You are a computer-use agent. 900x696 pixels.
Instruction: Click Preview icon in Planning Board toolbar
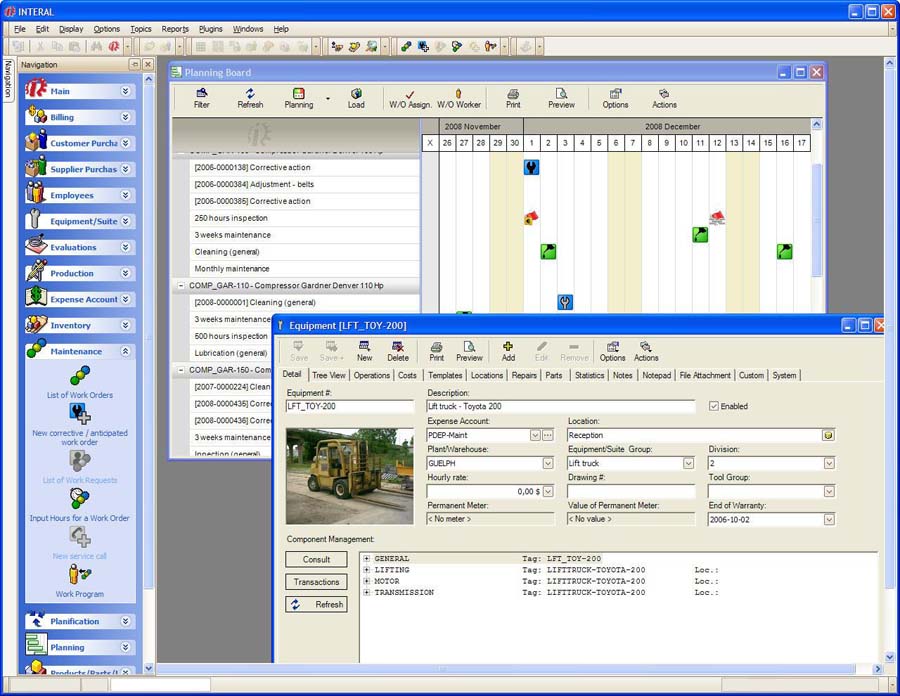[561, 99]
